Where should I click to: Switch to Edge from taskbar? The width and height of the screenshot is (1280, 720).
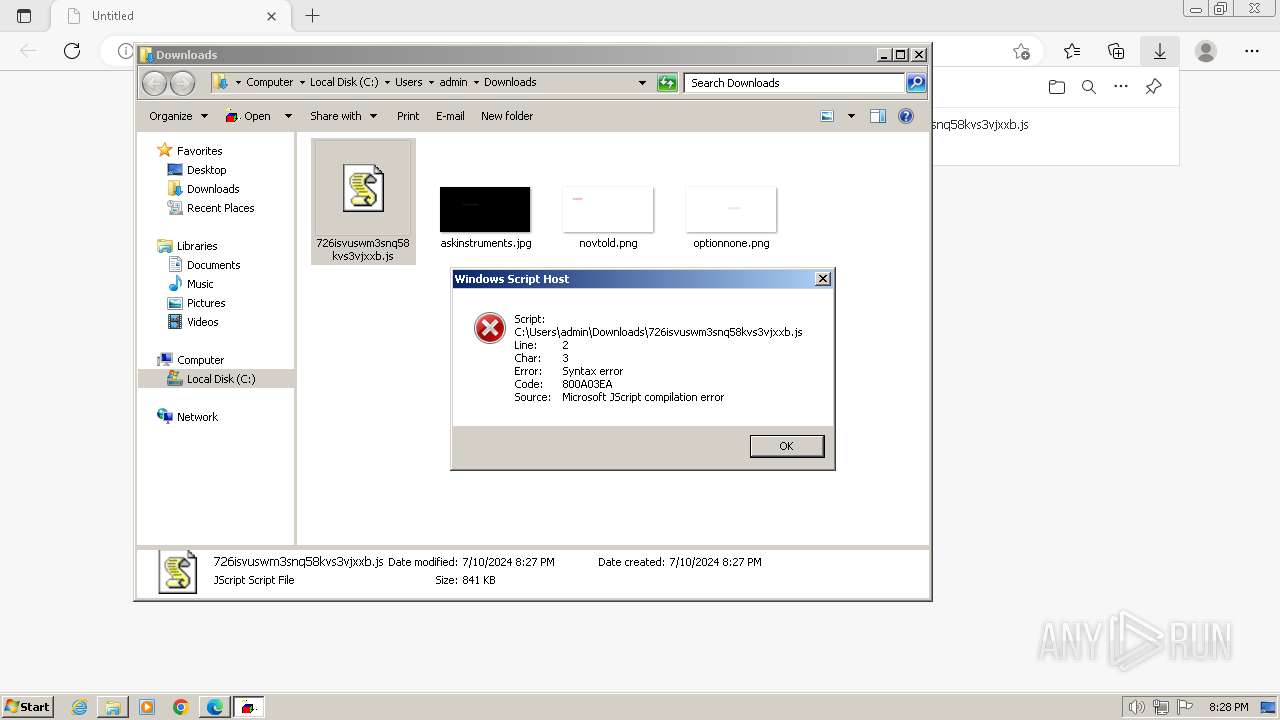215,707
